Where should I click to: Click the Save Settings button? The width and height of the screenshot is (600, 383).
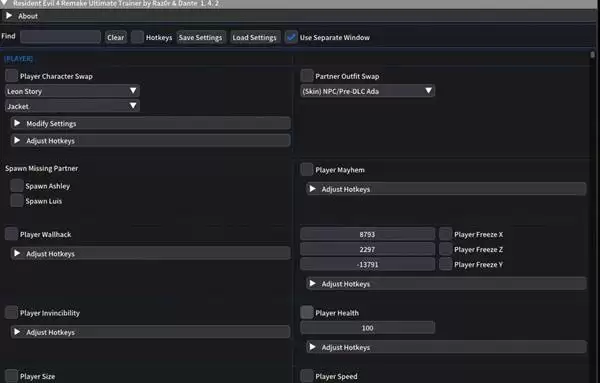tap(201, 37)
